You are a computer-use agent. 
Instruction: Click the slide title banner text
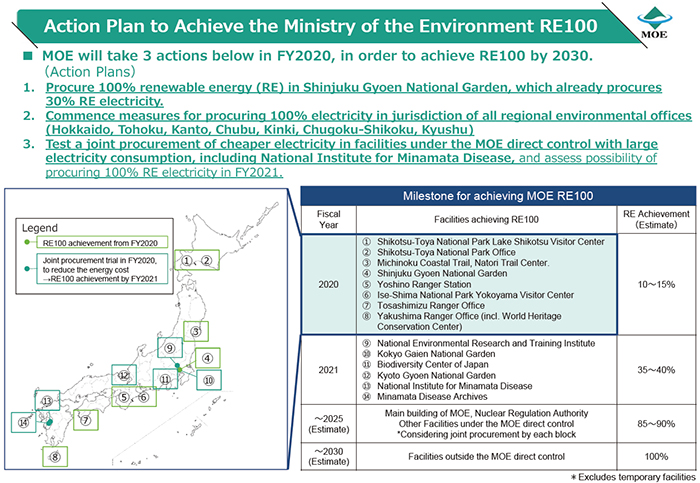[x=321, y=26]
